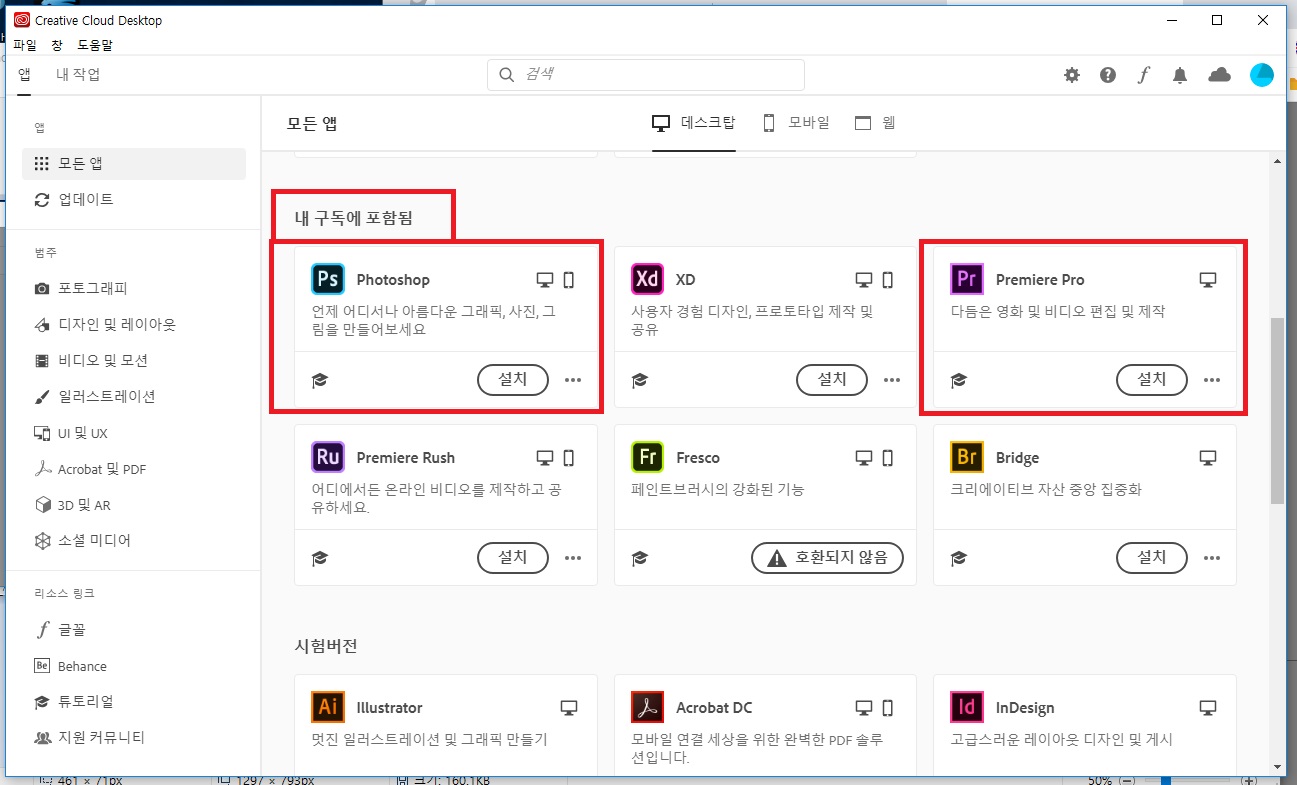The height and width of the screenshot is (785, 1297).
Task: Open more options for Photoshop
Action: coord(573,380)
